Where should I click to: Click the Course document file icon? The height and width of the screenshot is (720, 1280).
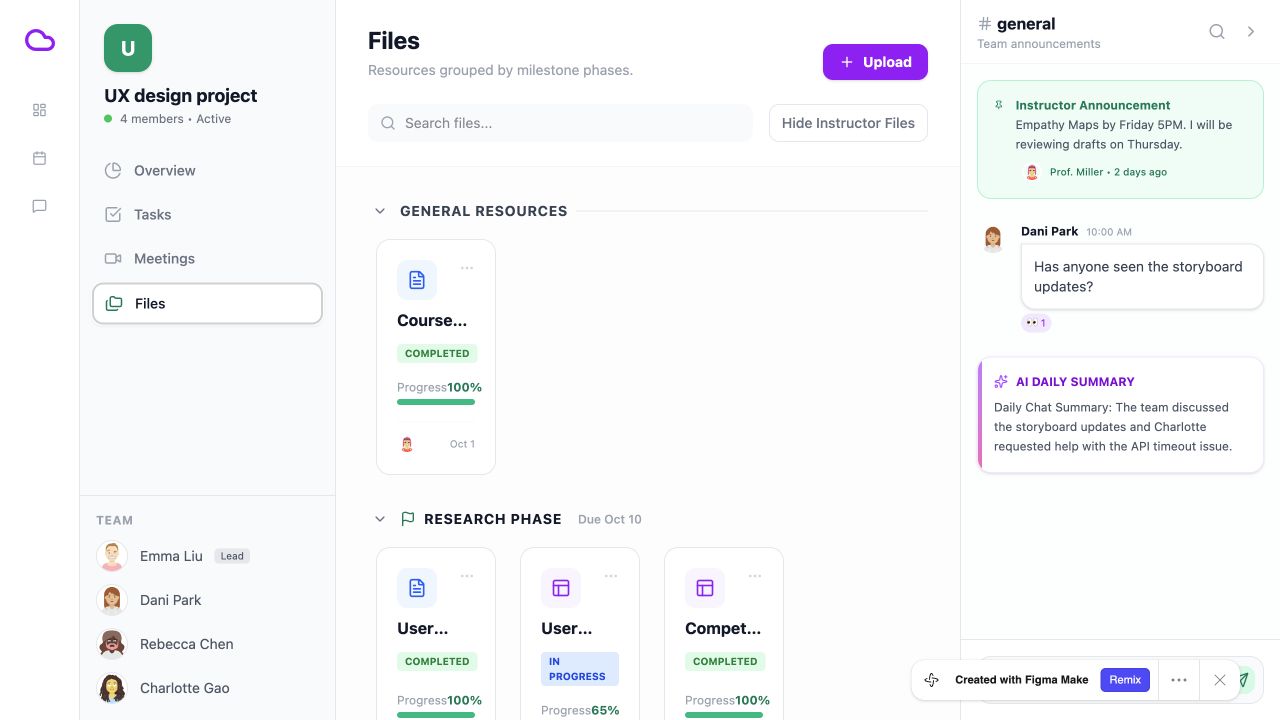tap(417, 280)
